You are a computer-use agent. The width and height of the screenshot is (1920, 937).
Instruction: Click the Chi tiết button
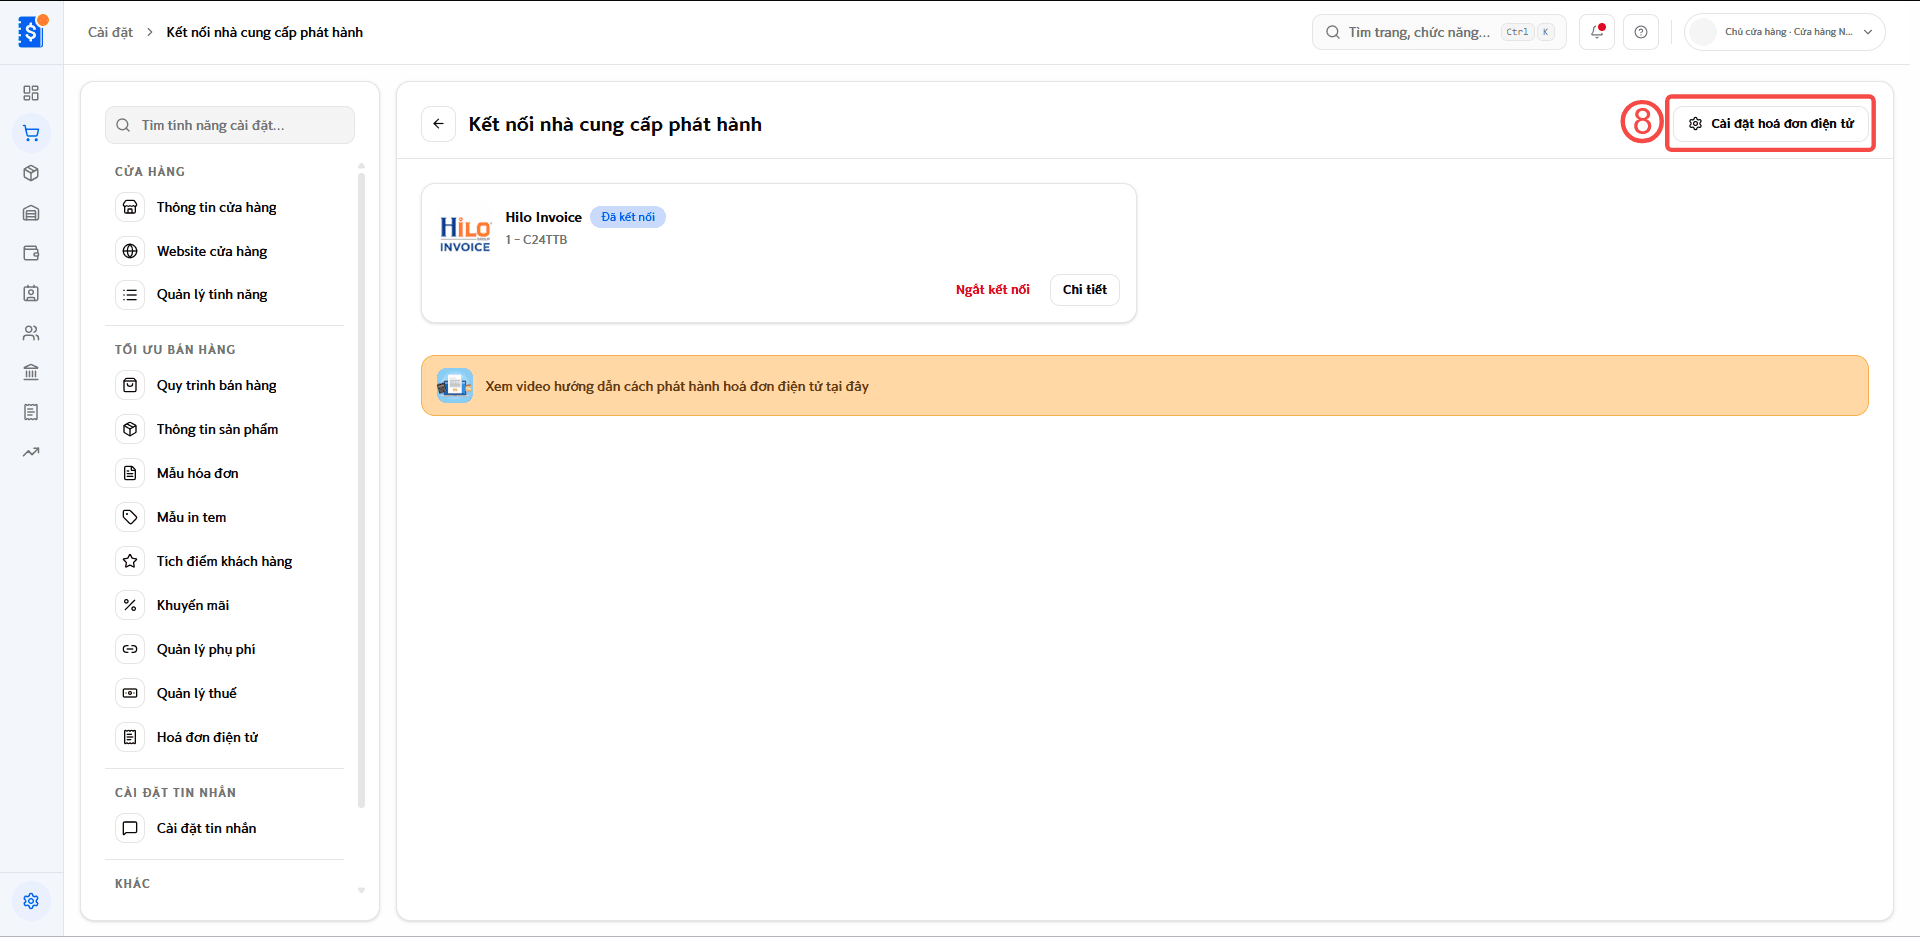1085,290
